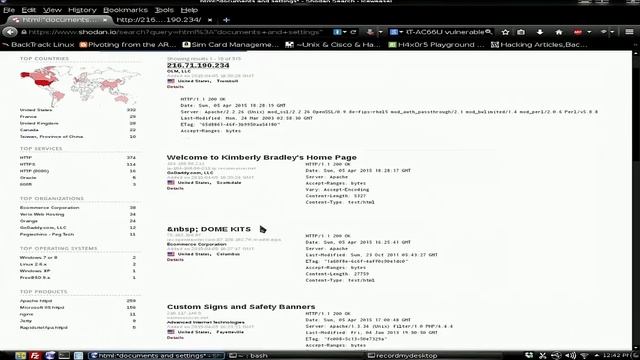Viewport: 640px width, 360px height.
Task: Open Hacking Articles,Bac... bookmark
Action: tap(539, 44)
